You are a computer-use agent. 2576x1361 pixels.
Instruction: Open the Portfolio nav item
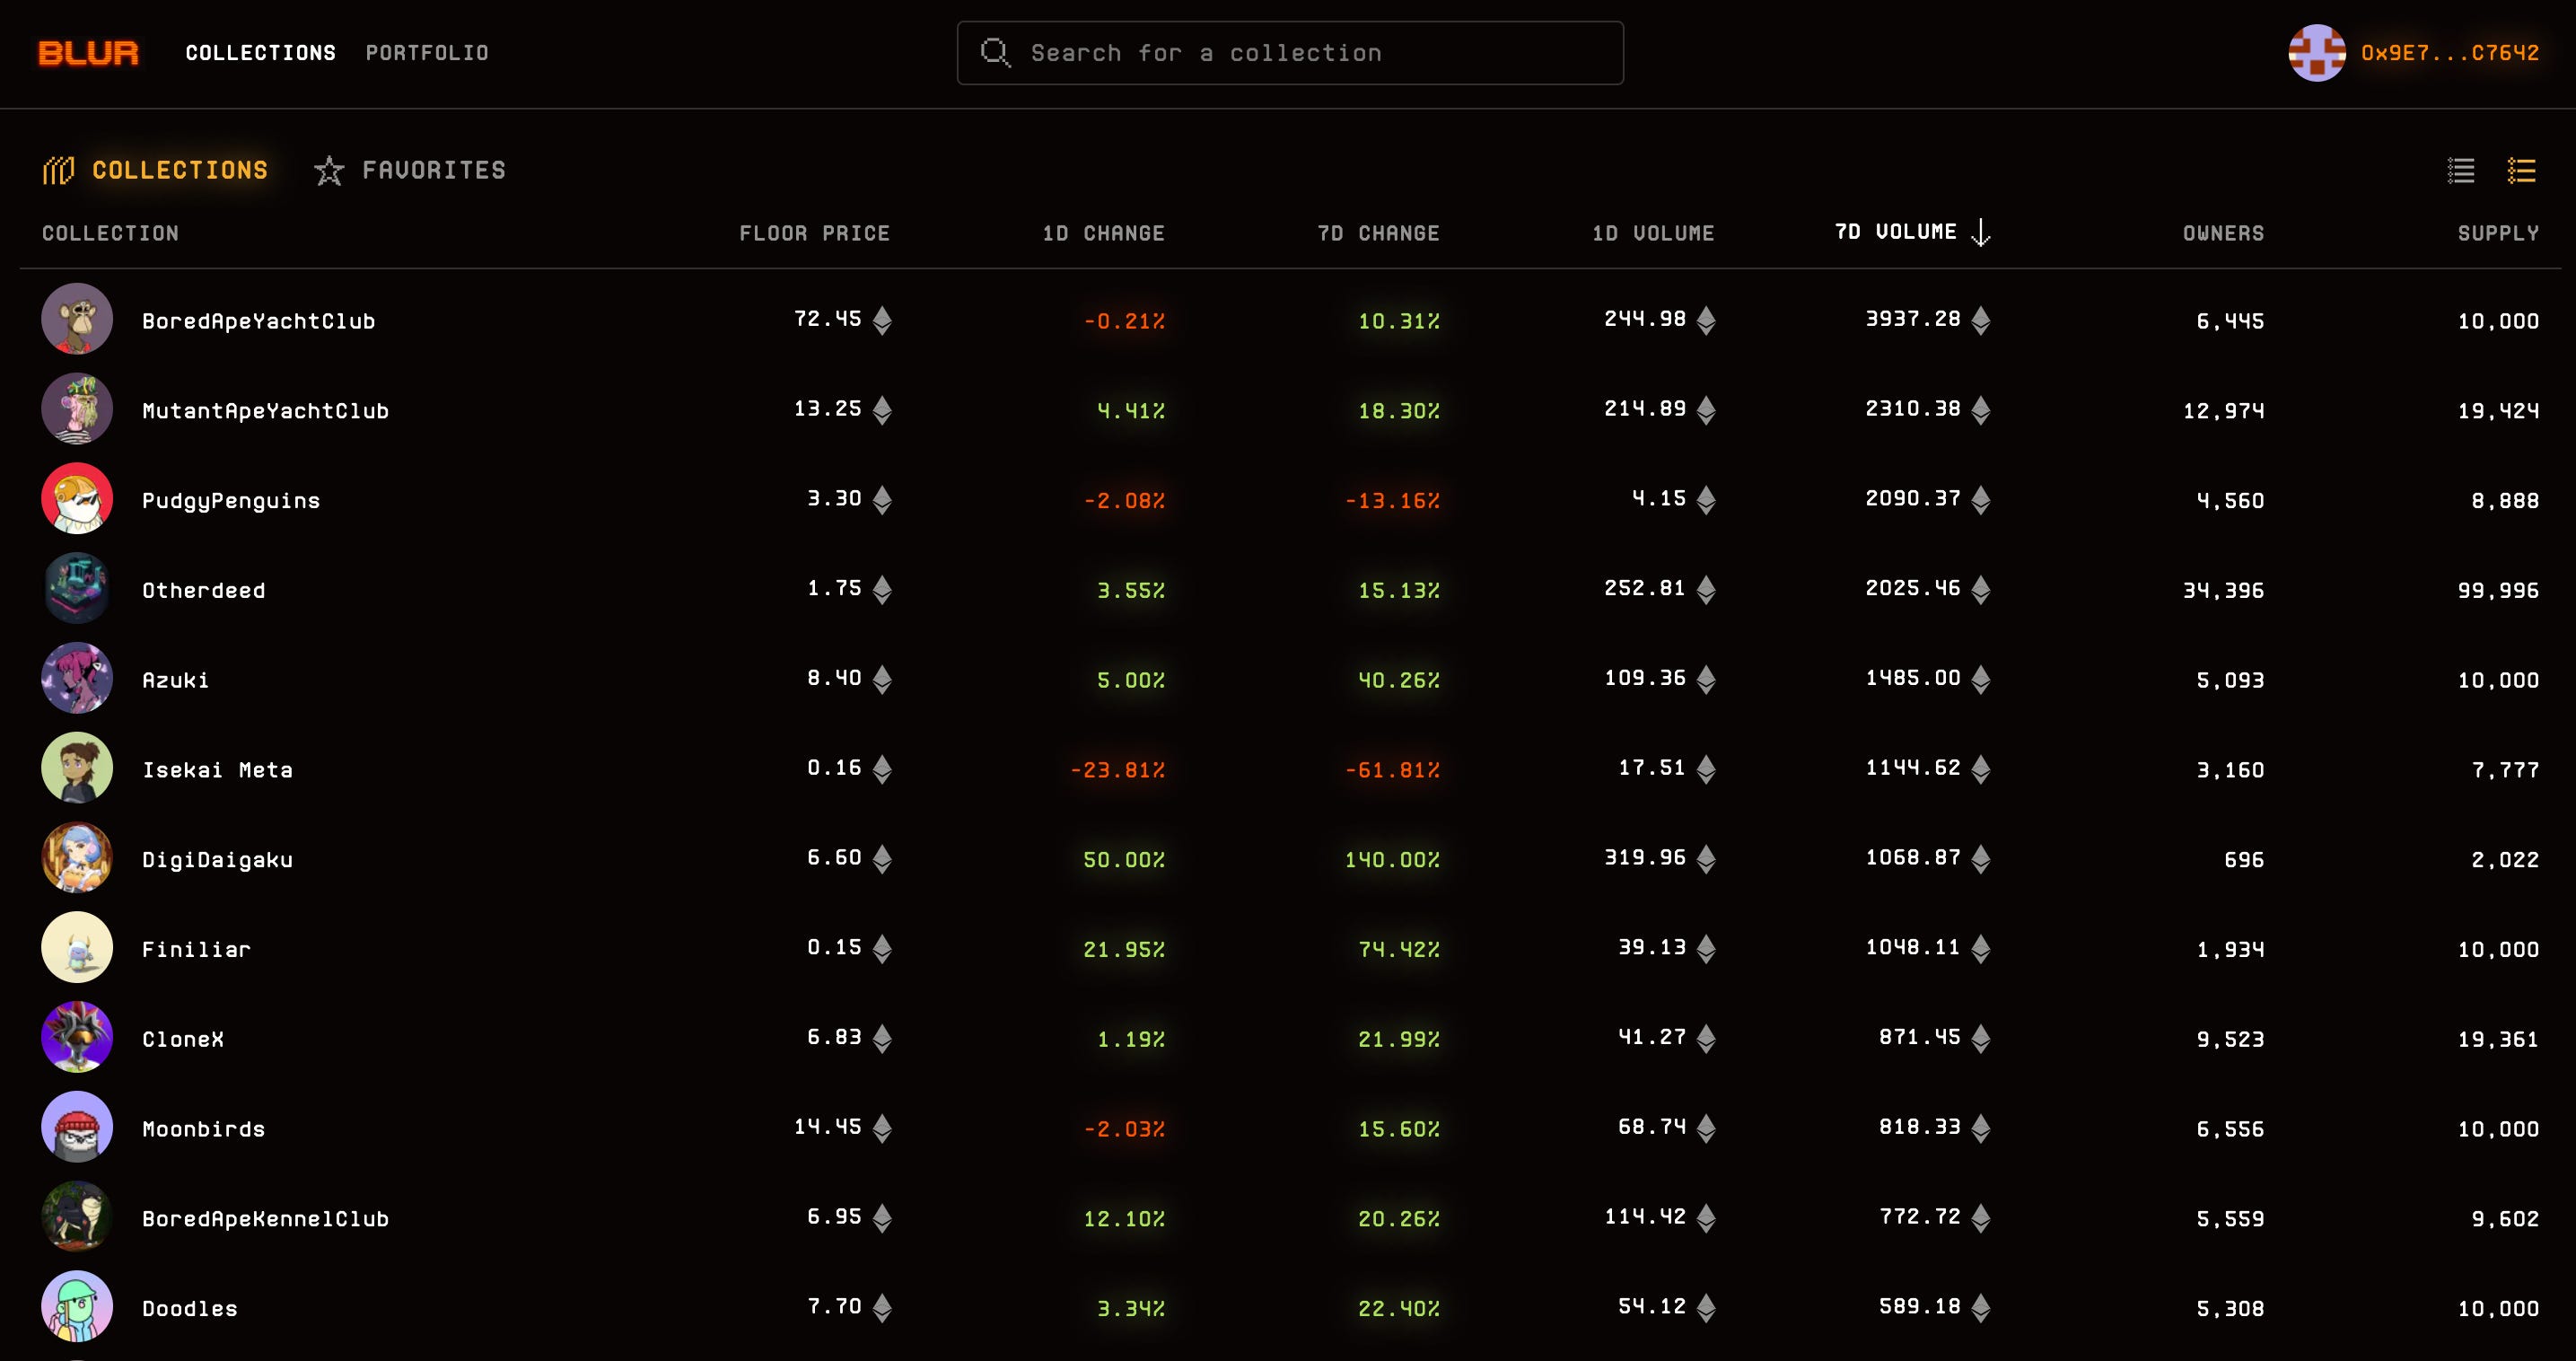tap(427, 53)
